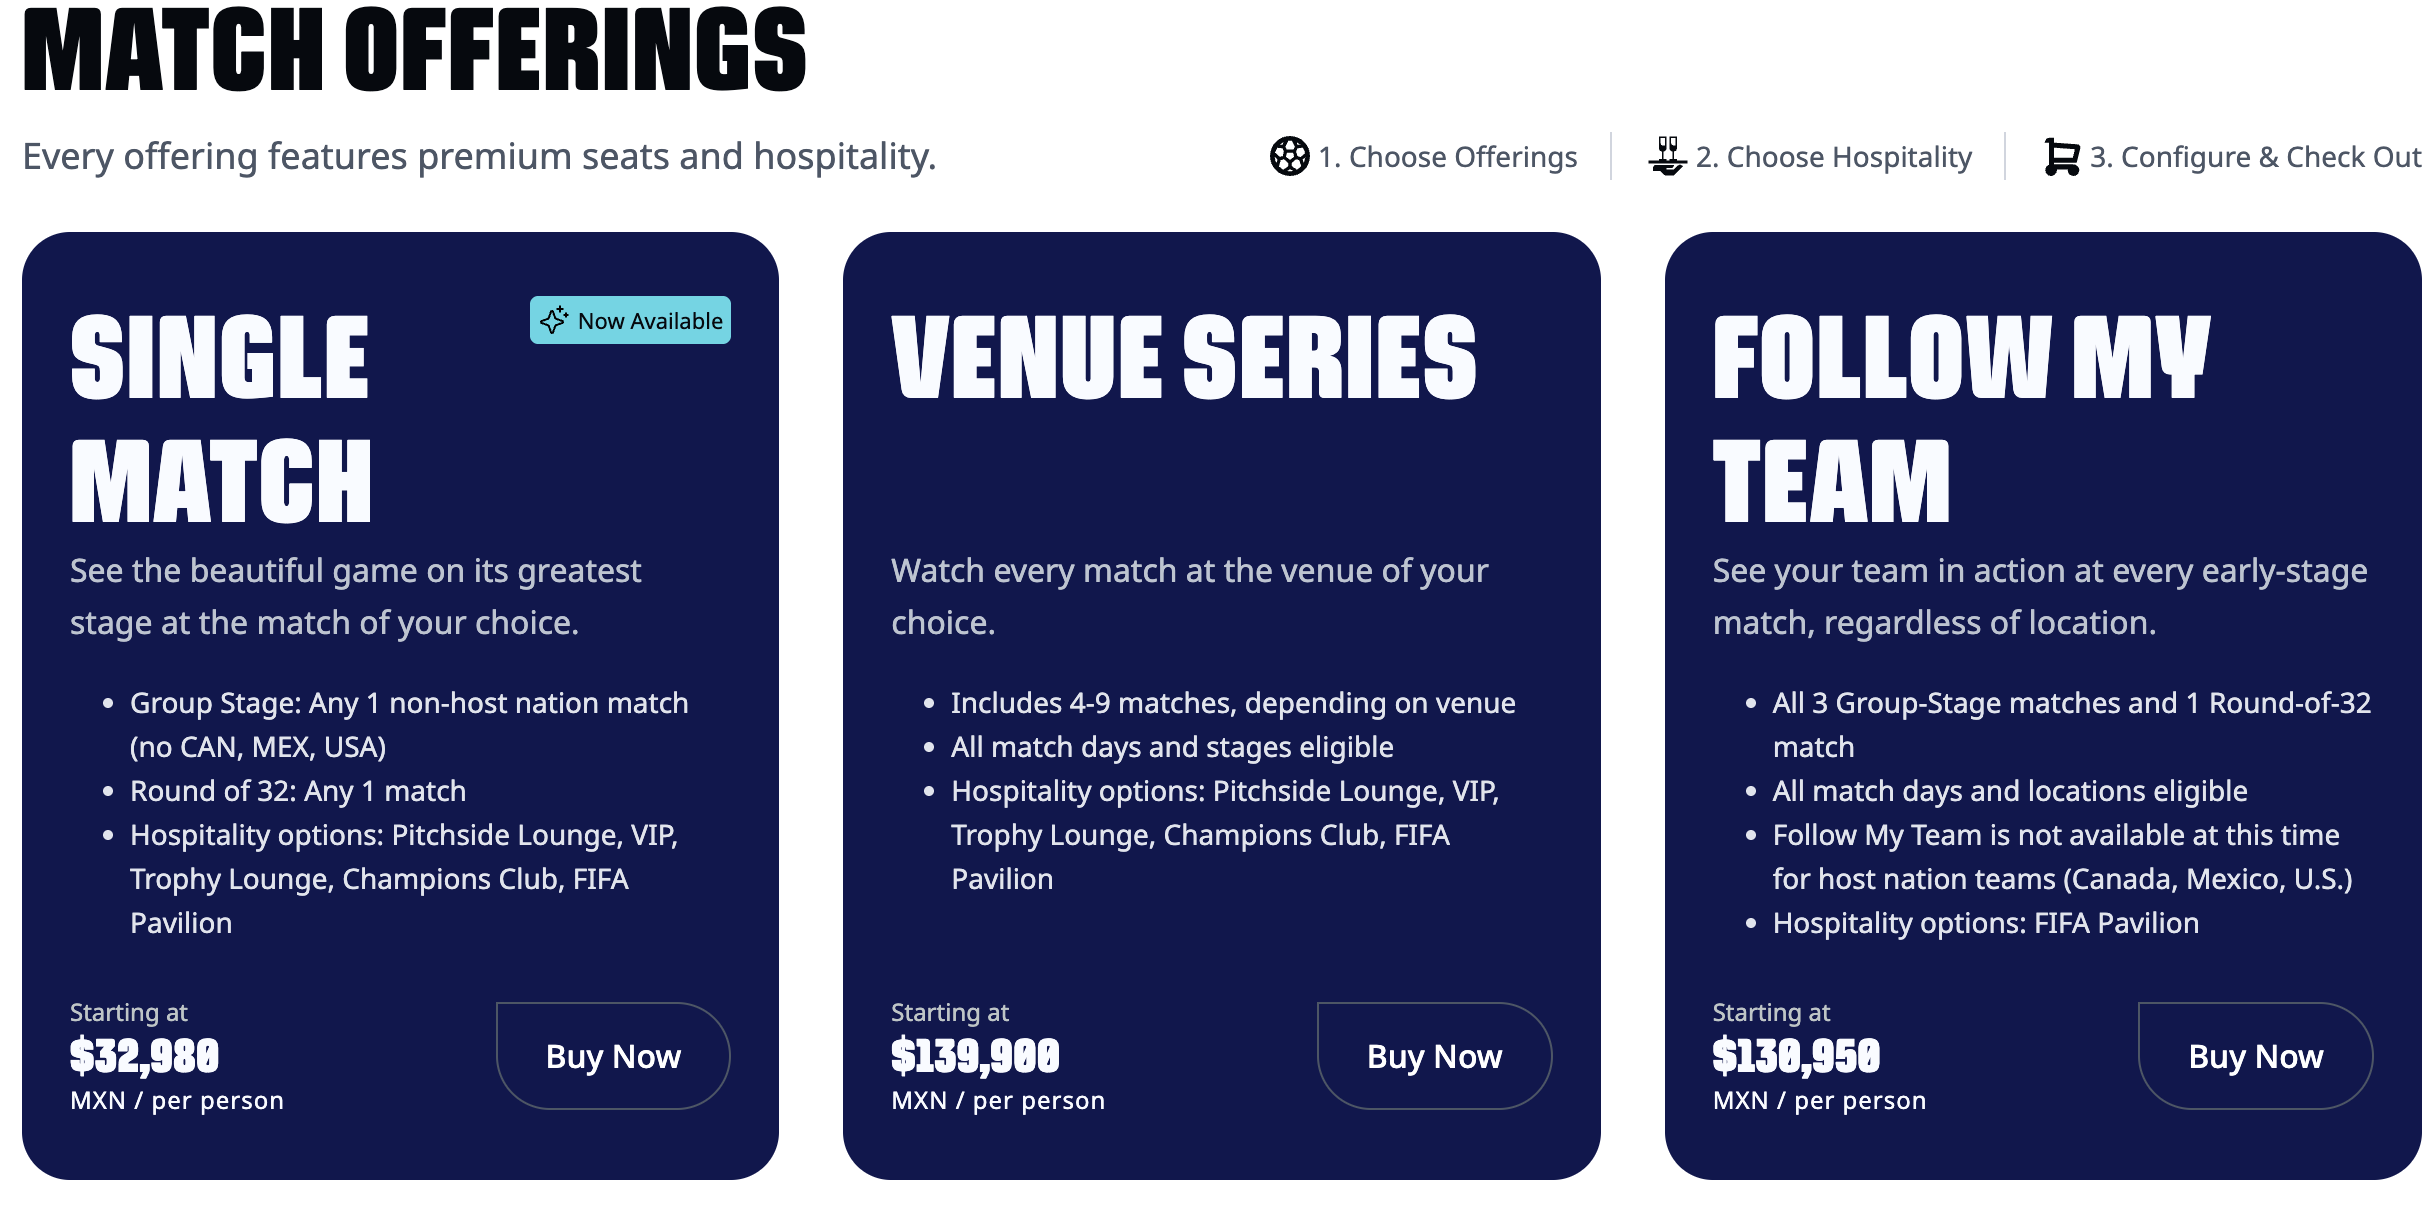Go to step 3. Configure & Check Out

click(2233, 156)
